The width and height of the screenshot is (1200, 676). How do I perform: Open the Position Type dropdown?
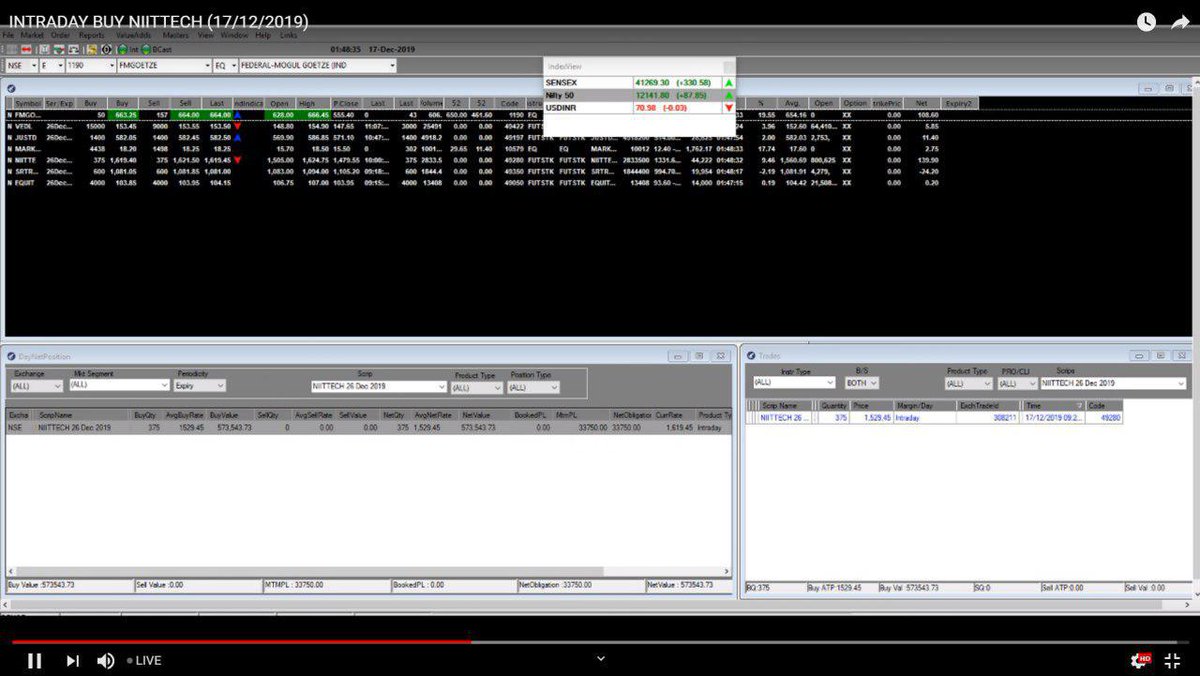pos(533,387)
